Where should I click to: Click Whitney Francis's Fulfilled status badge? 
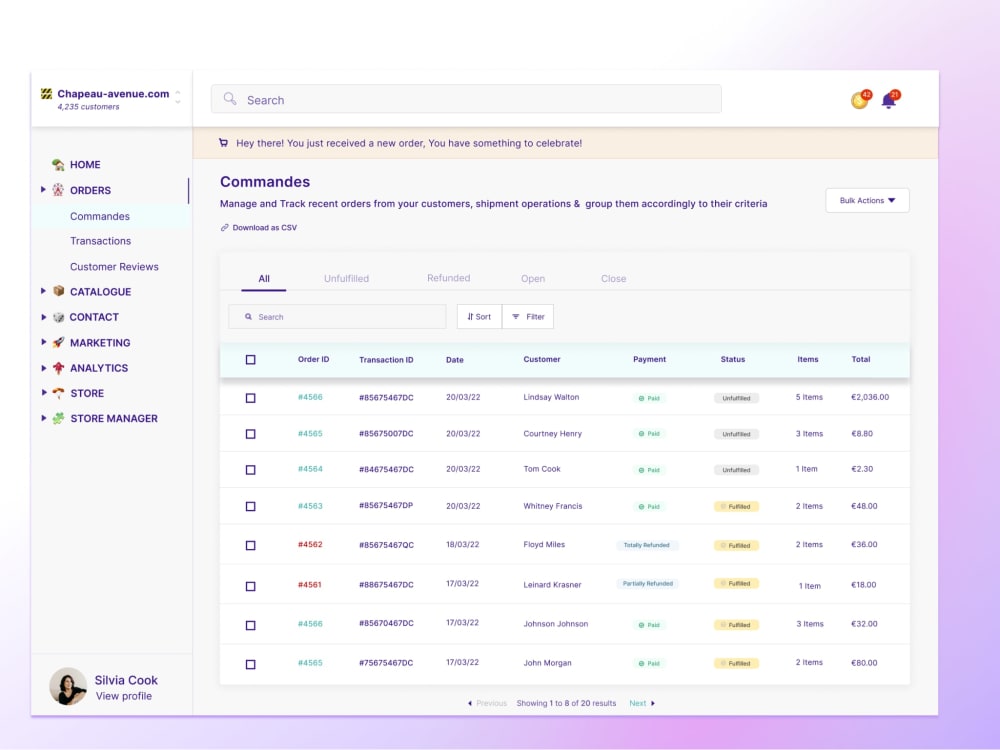(737, 506)
